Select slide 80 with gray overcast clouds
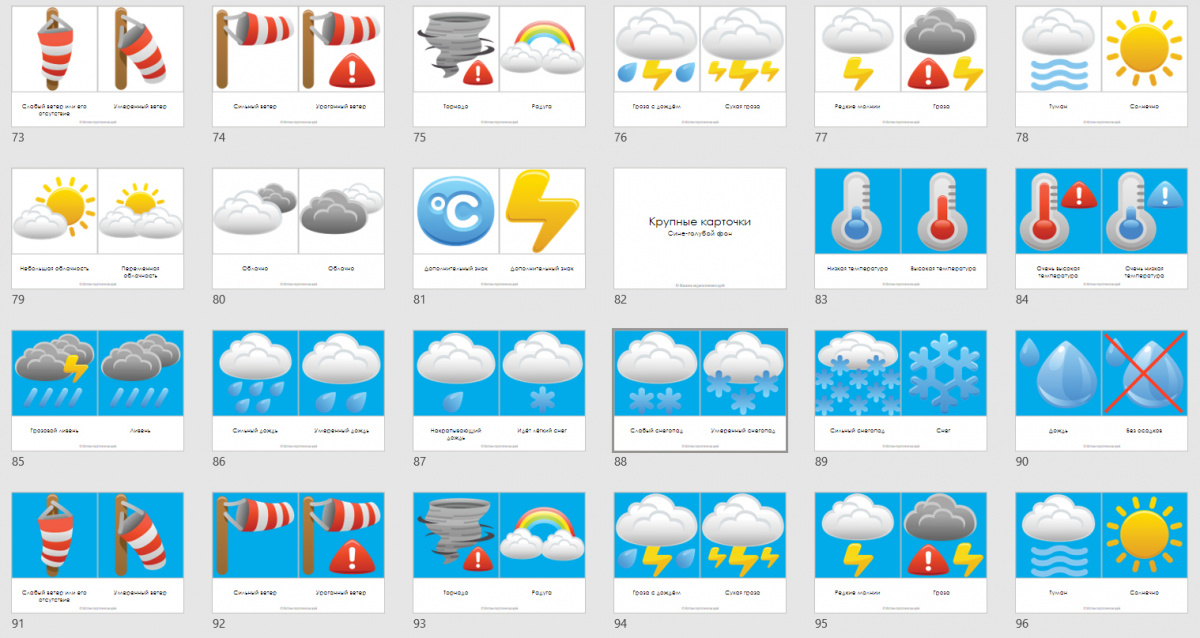The image size is (1200, 638). (x=298, y=228)
